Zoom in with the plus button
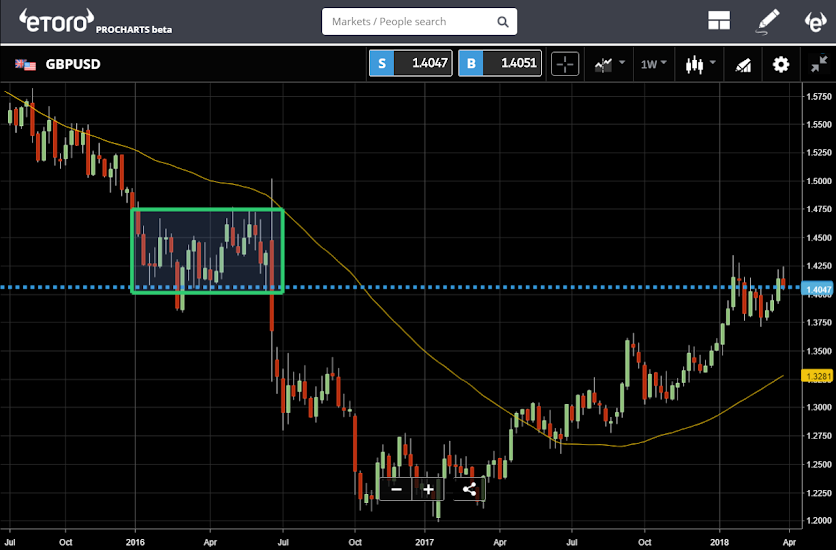This screenshot has height=550, width=836. coord(428,489)
